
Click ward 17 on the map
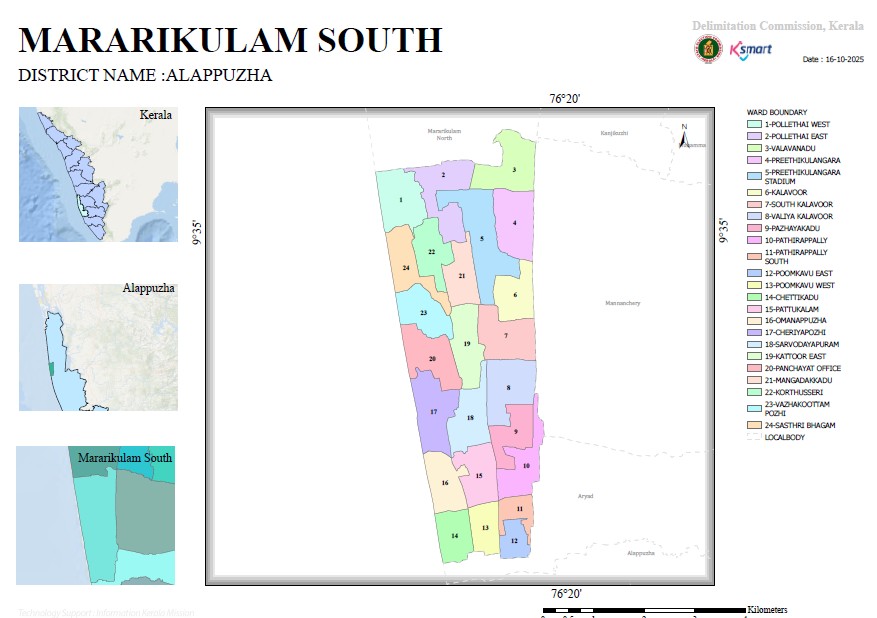pos(433,412)
